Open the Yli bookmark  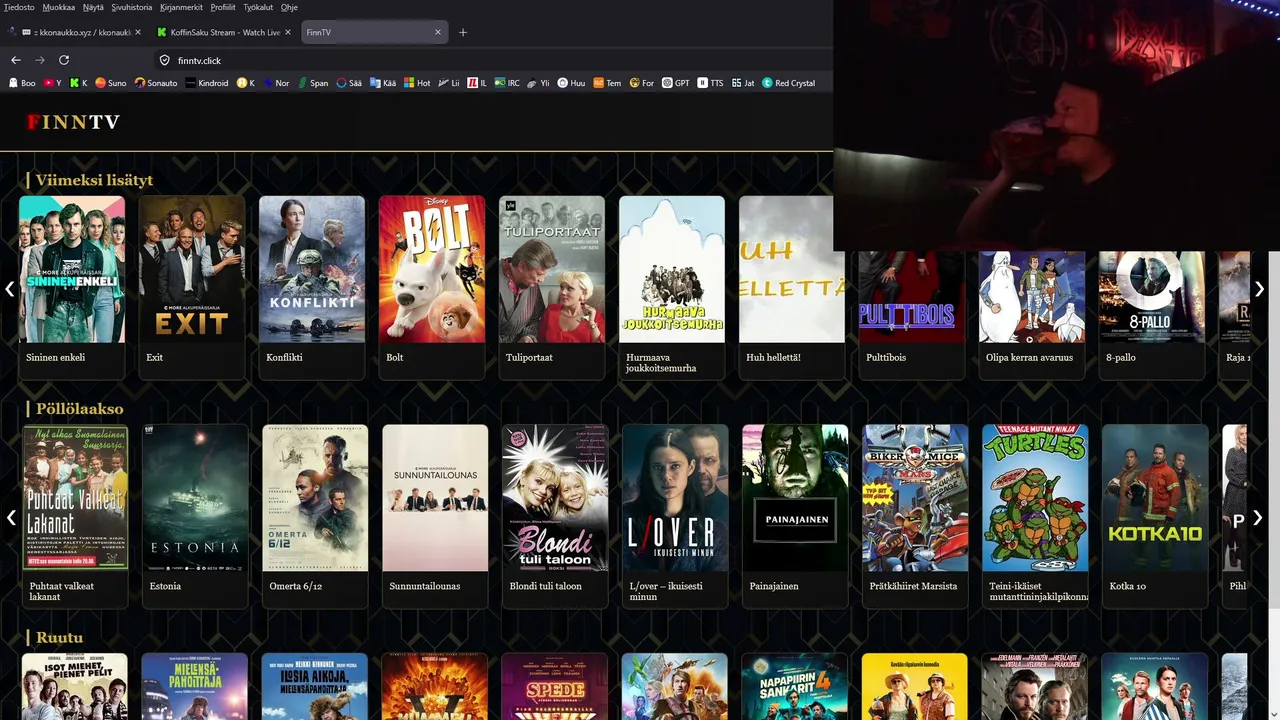click(539, 83)
